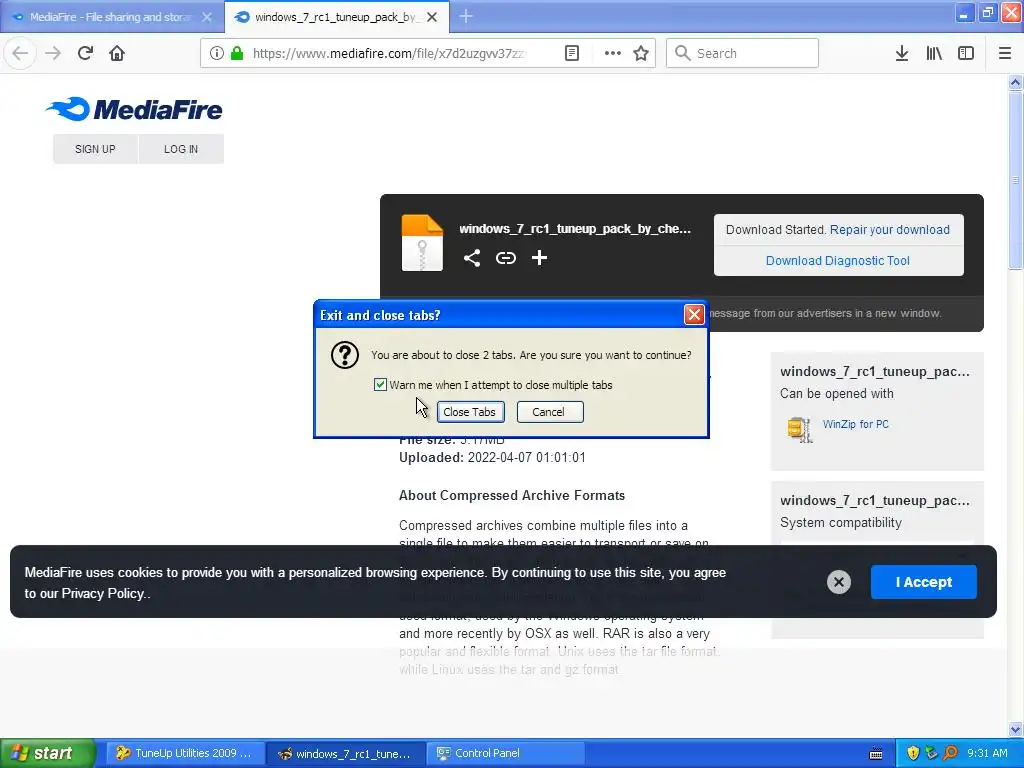Screen dimensions: 1024x768
Task: Uncheck Warn me when closing multiple tabs
Action: 380,385
